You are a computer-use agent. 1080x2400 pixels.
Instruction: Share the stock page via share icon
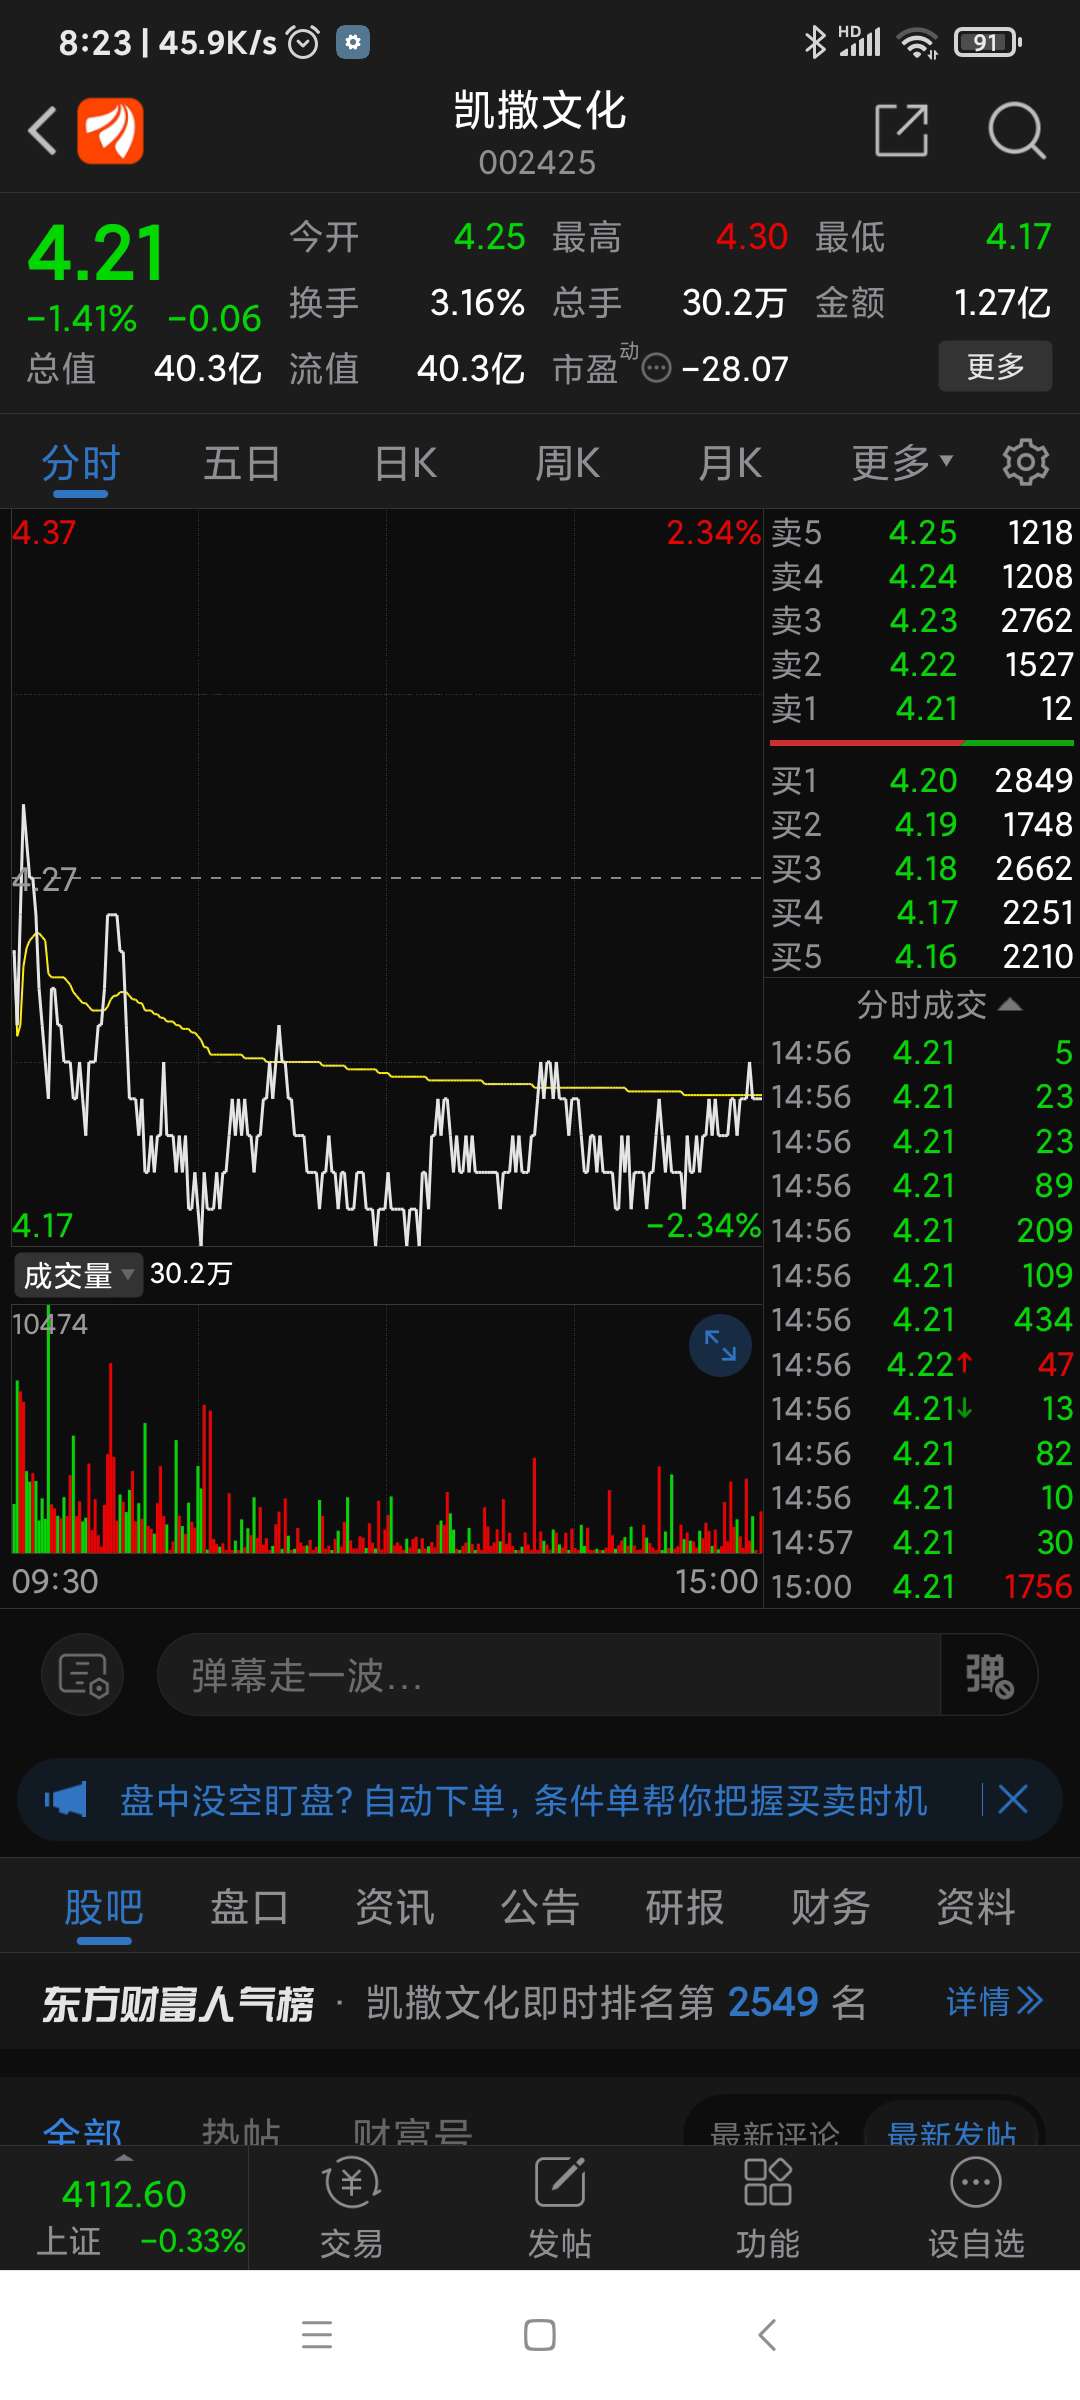(901, 130)
